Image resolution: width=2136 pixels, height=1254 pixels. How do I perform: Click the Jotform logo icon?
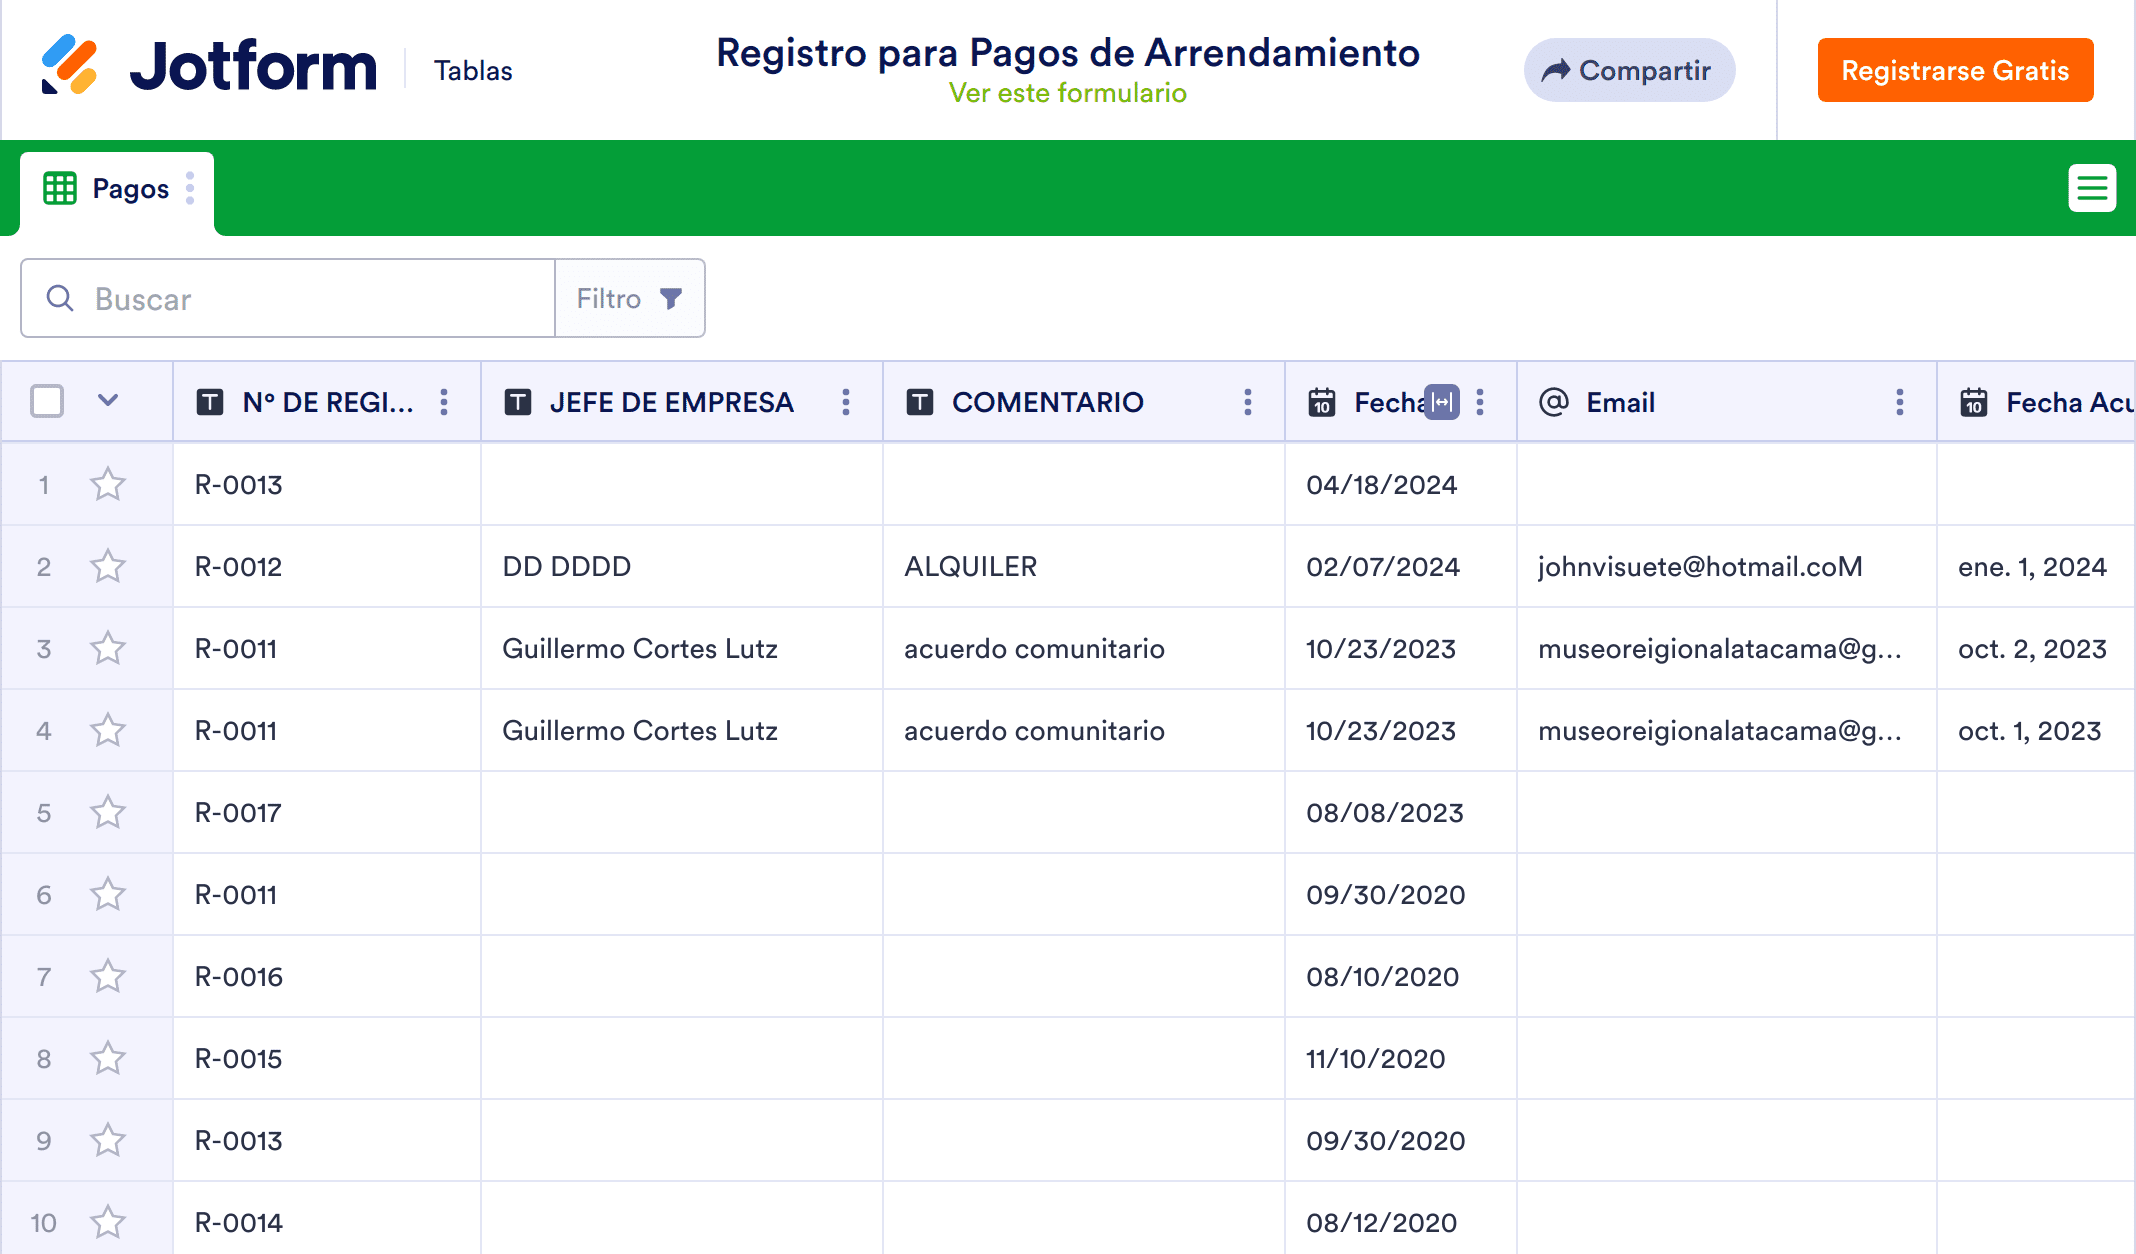69,66
